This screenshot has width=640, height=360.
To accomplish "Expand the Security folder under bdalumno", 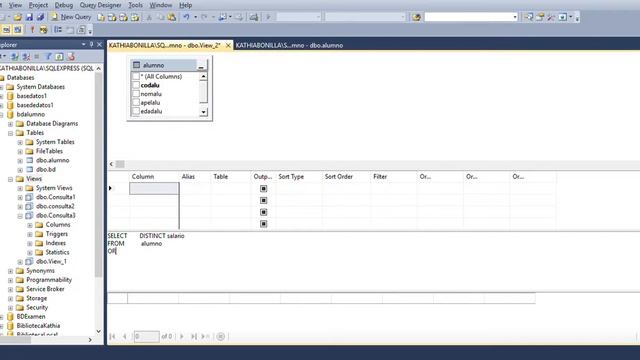I will pos(11,308).
